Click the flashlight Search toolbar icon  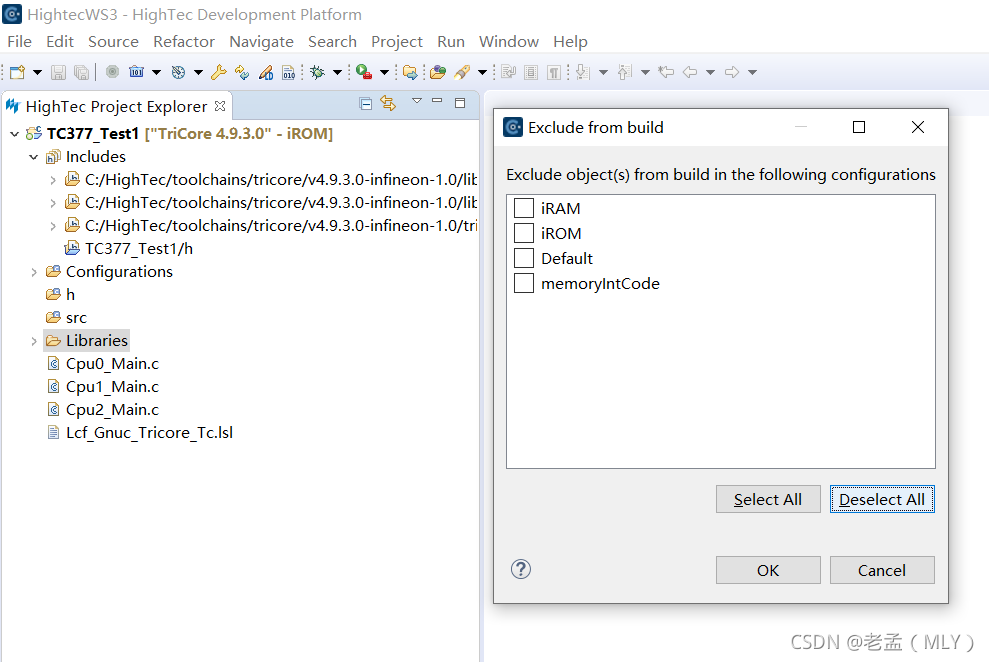(462, 72)
